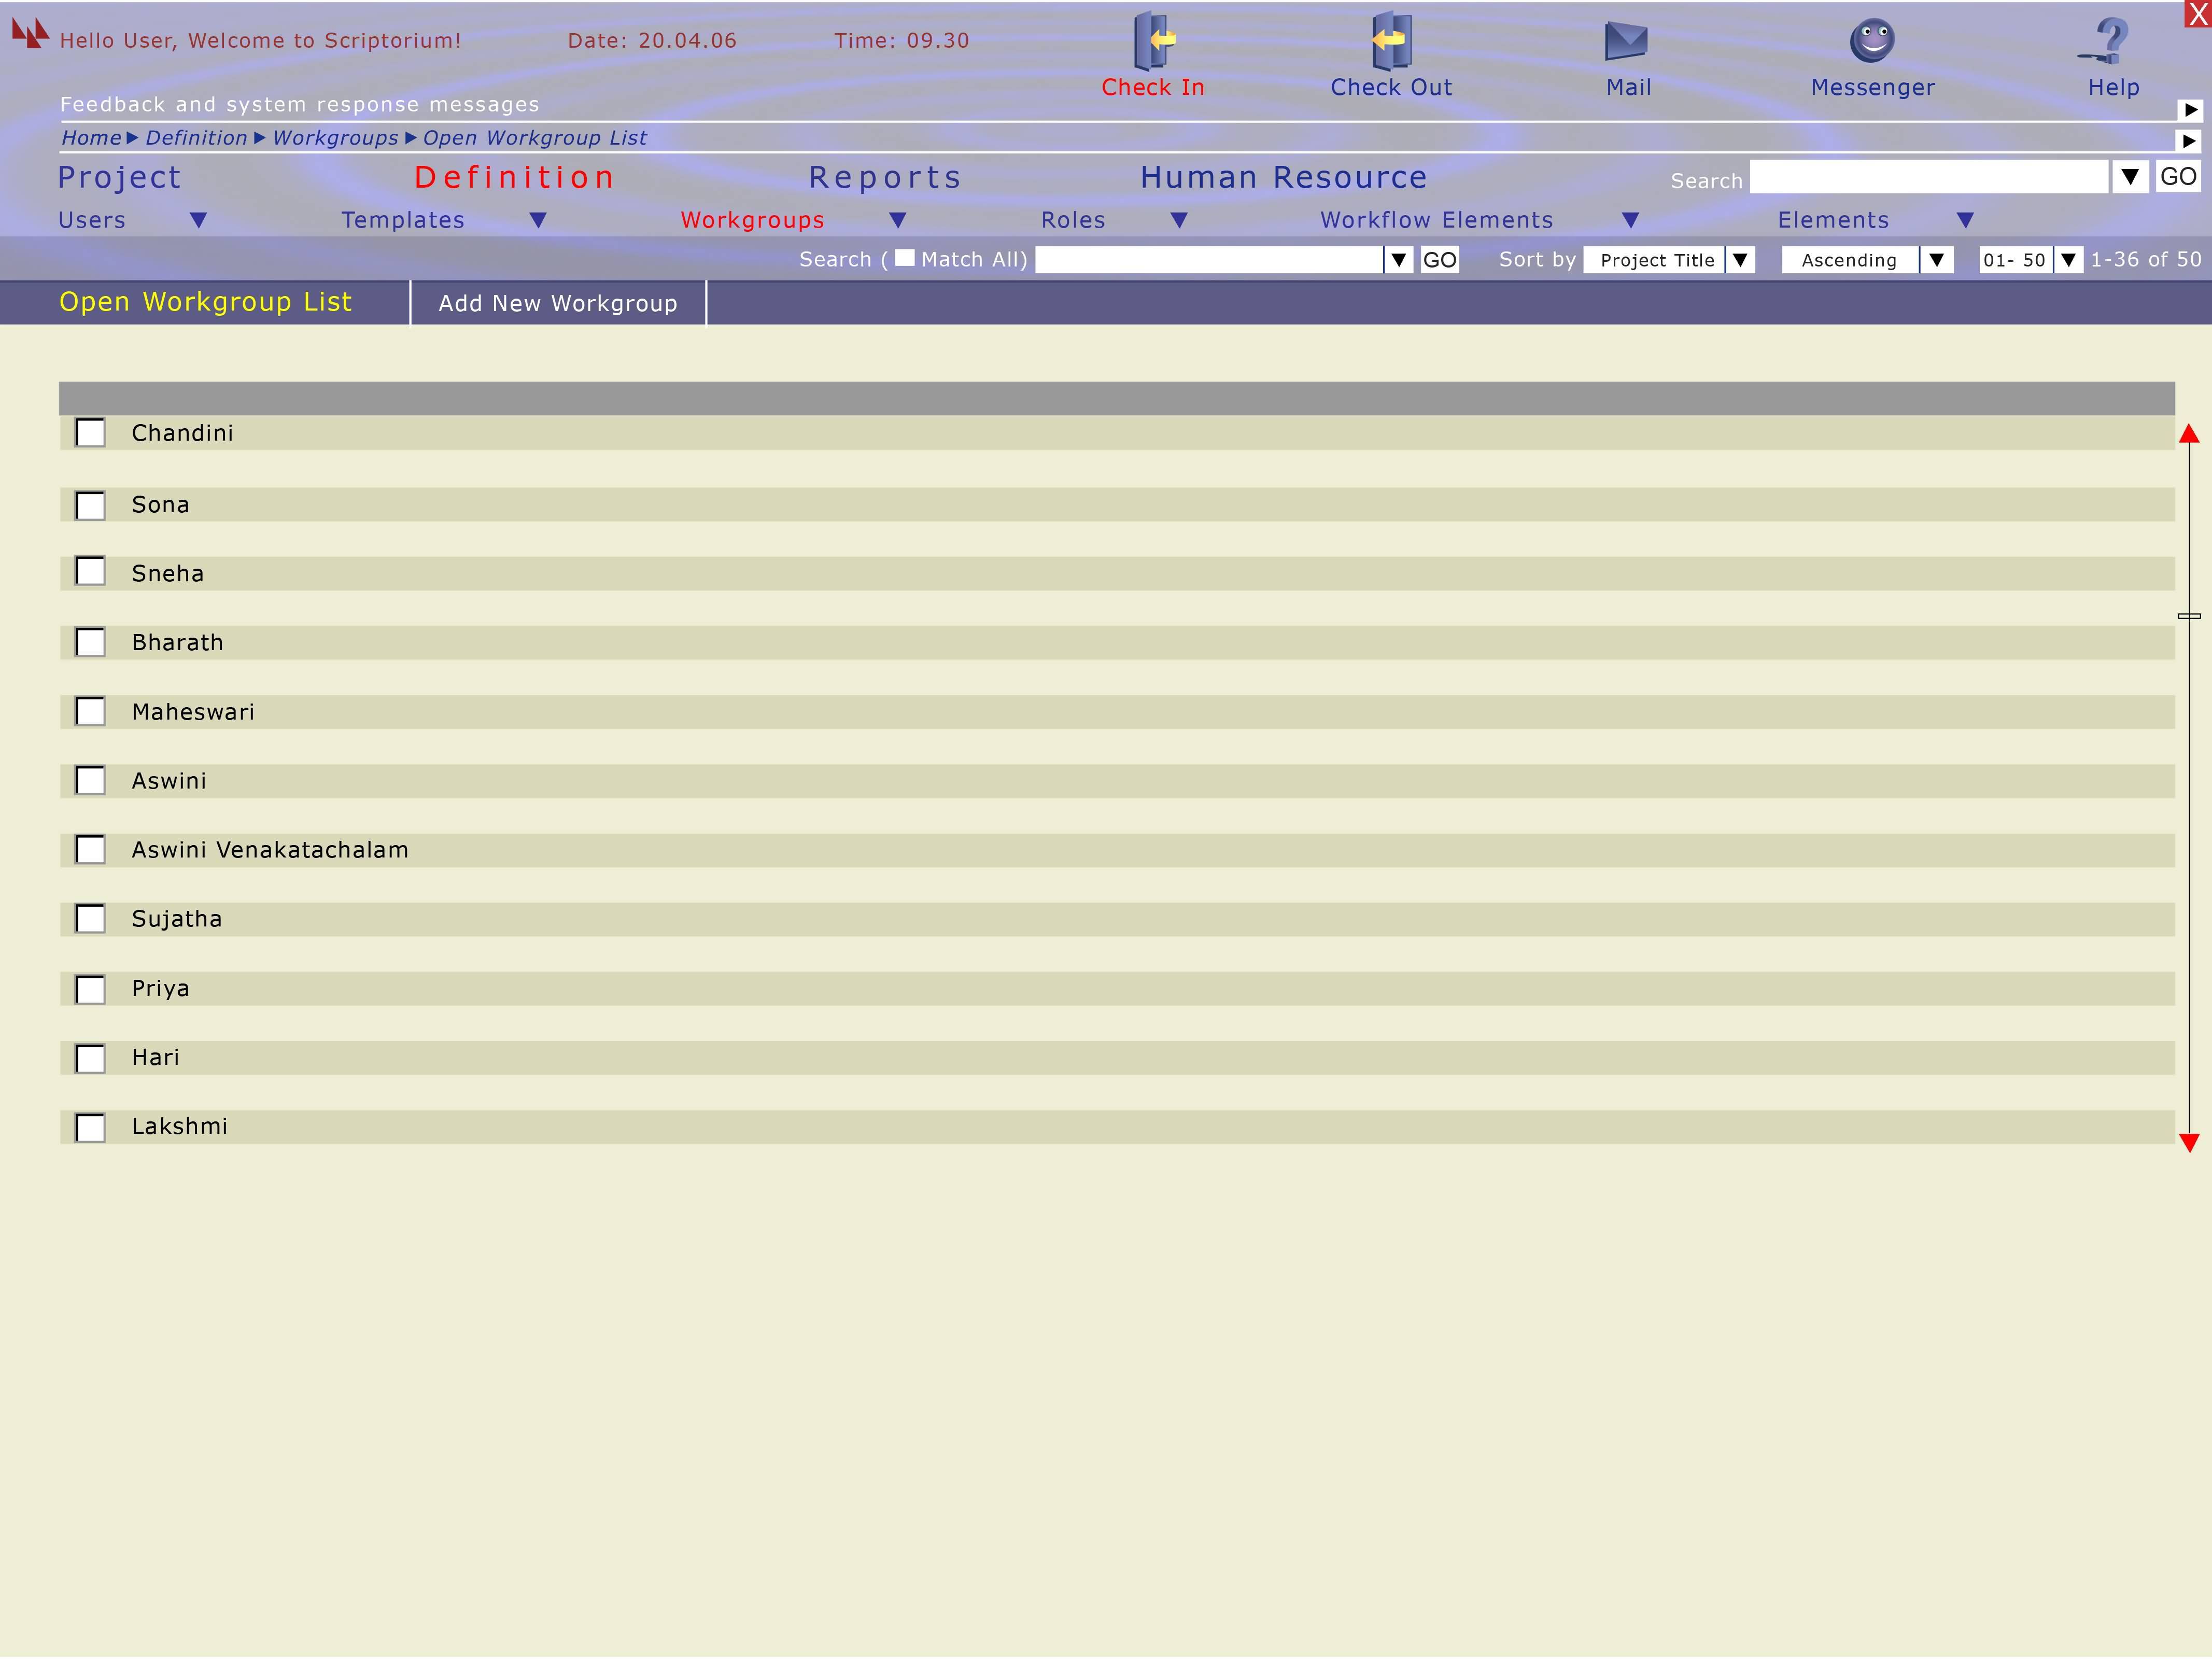This screenshot has height=1659, width=2212.
Task: Check the Chandini workgroup checkbox
Action: [x=91, y=433]
